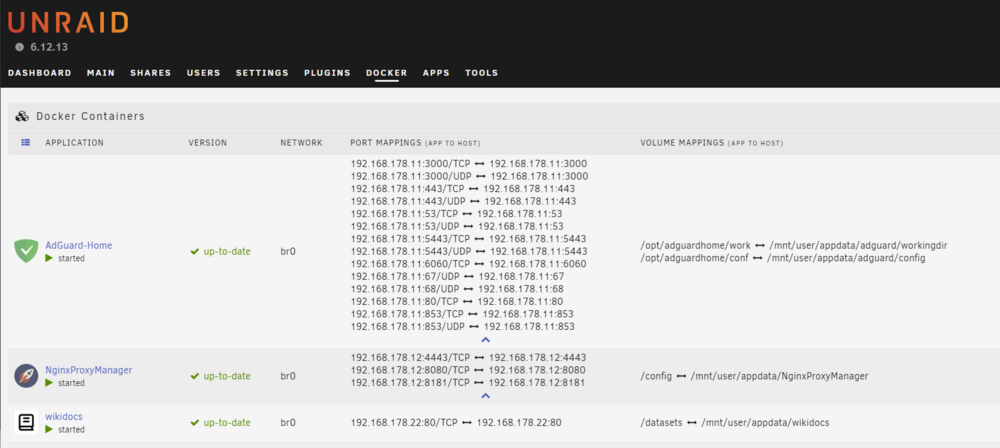The height and width of the screenshot is (448, 1000).
Task: Click port mapping 192.168.178.11:443/TCP
Action: 462,189
